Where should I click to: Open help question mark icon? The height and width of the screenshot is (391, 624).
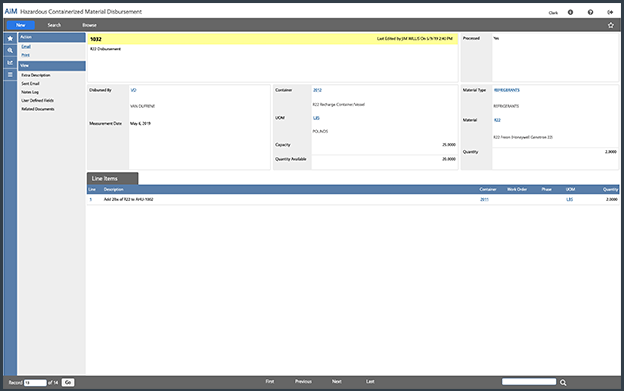pyautogui.click(x=590, y=12)
